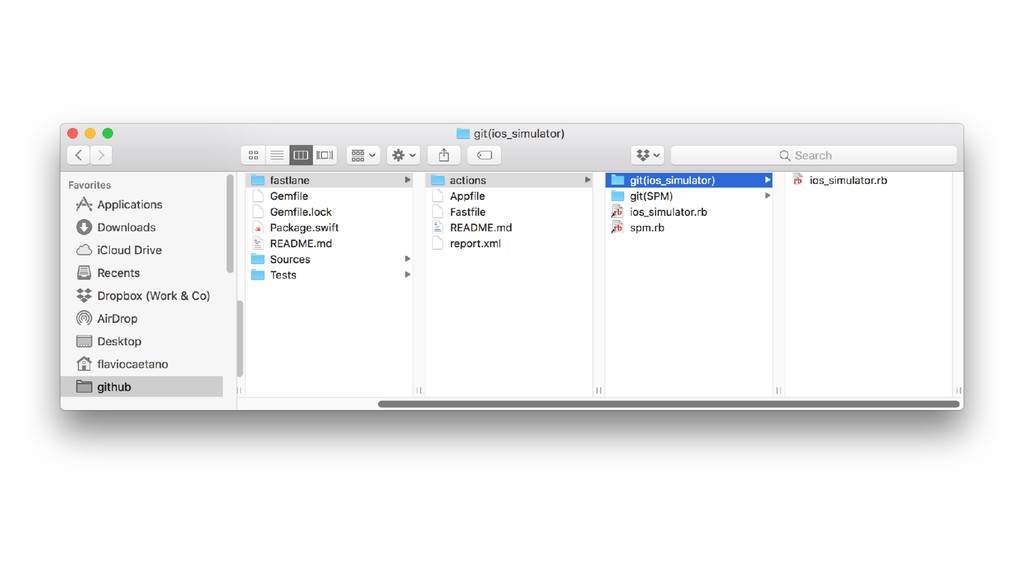Click the Sources folder icon
This screenshot has height=576, width=1024.
coord(258,259)
